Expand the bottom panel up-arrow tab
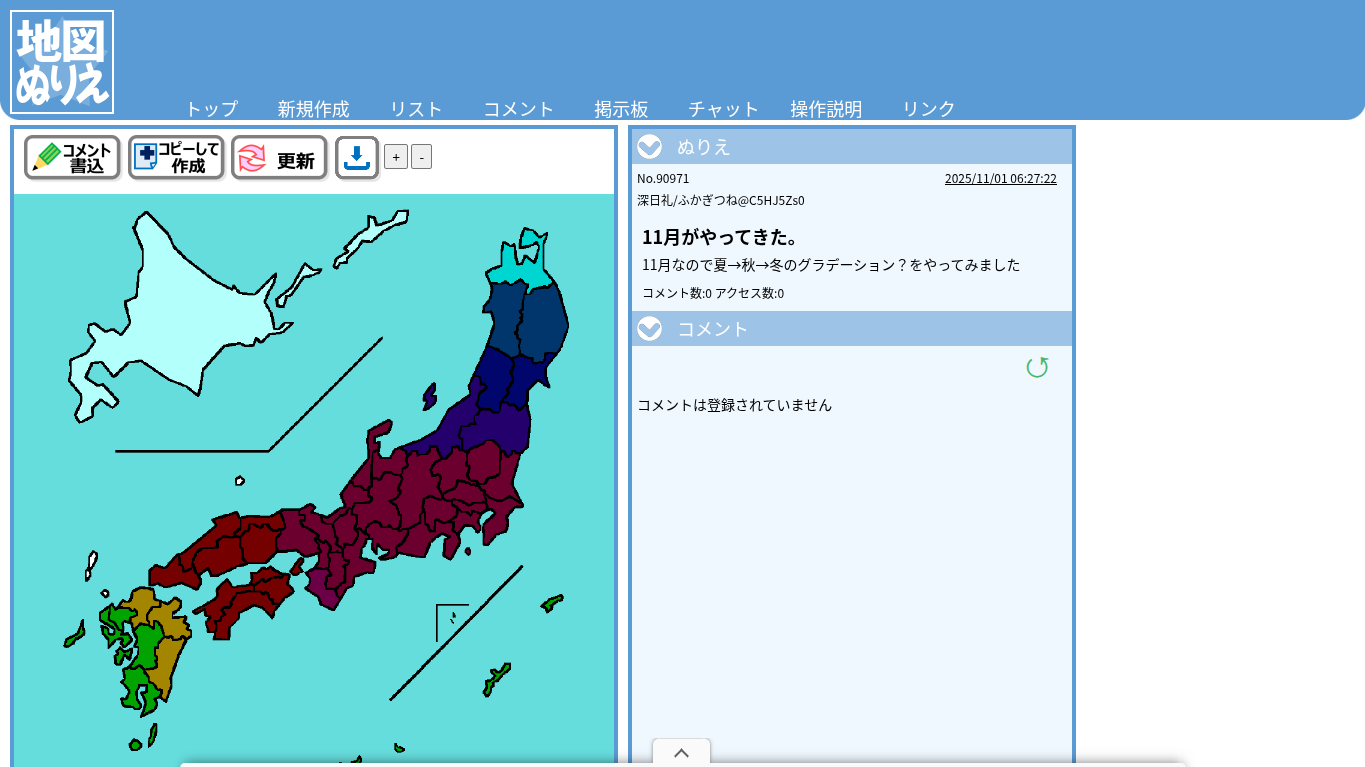 click(x=681, y=753)
